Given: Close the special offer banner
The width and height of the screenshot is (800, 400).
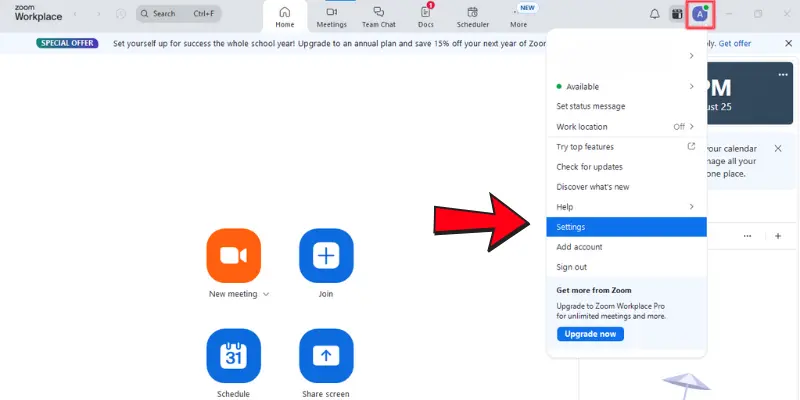Looking at the screenshot, I should point(788,43).
